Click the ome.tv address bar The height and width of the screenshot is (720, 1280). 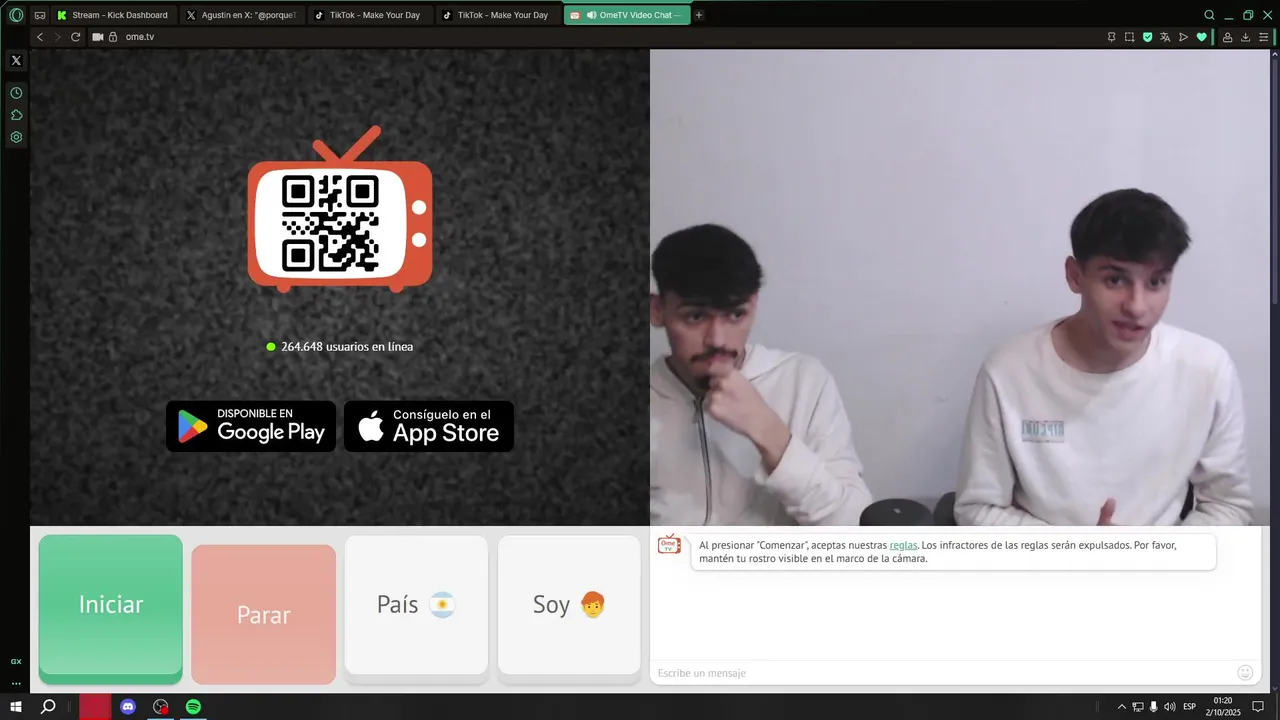[x=600, y=37]
